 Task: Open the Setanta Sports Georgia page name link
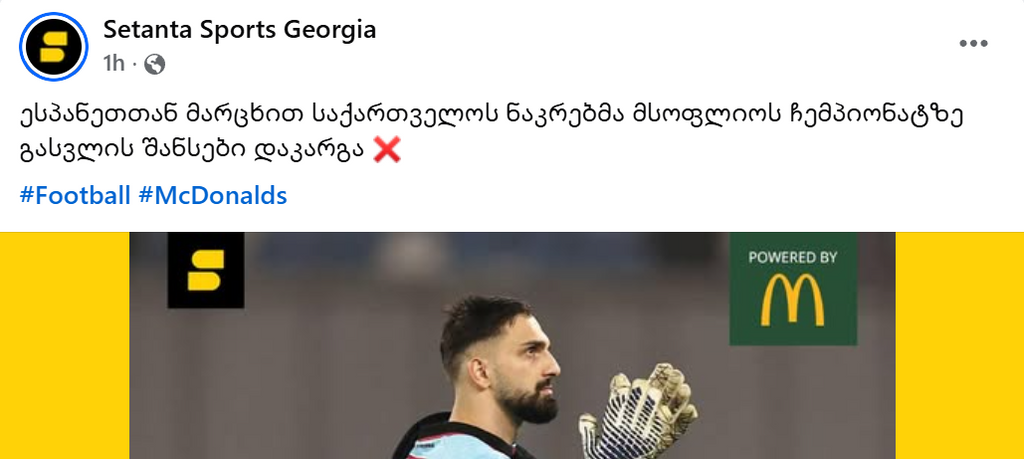240,29
